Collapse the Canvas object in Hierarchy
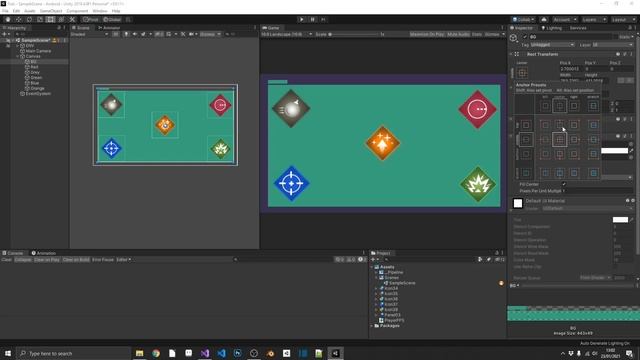This screenshot has width=640, height=360. 18,56
